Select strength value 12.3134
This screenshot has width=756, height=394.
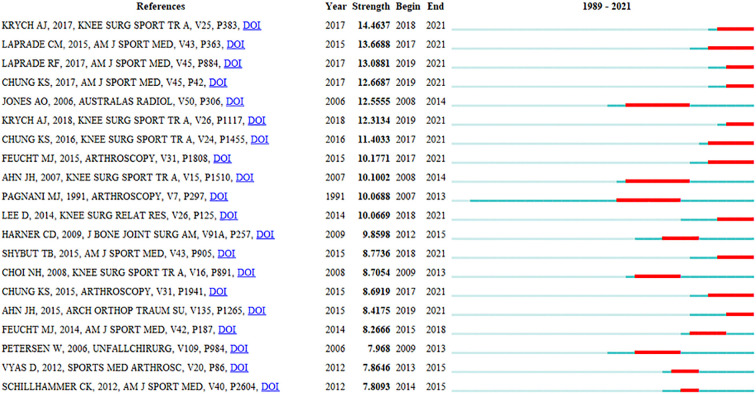click(x=374, y=121)
